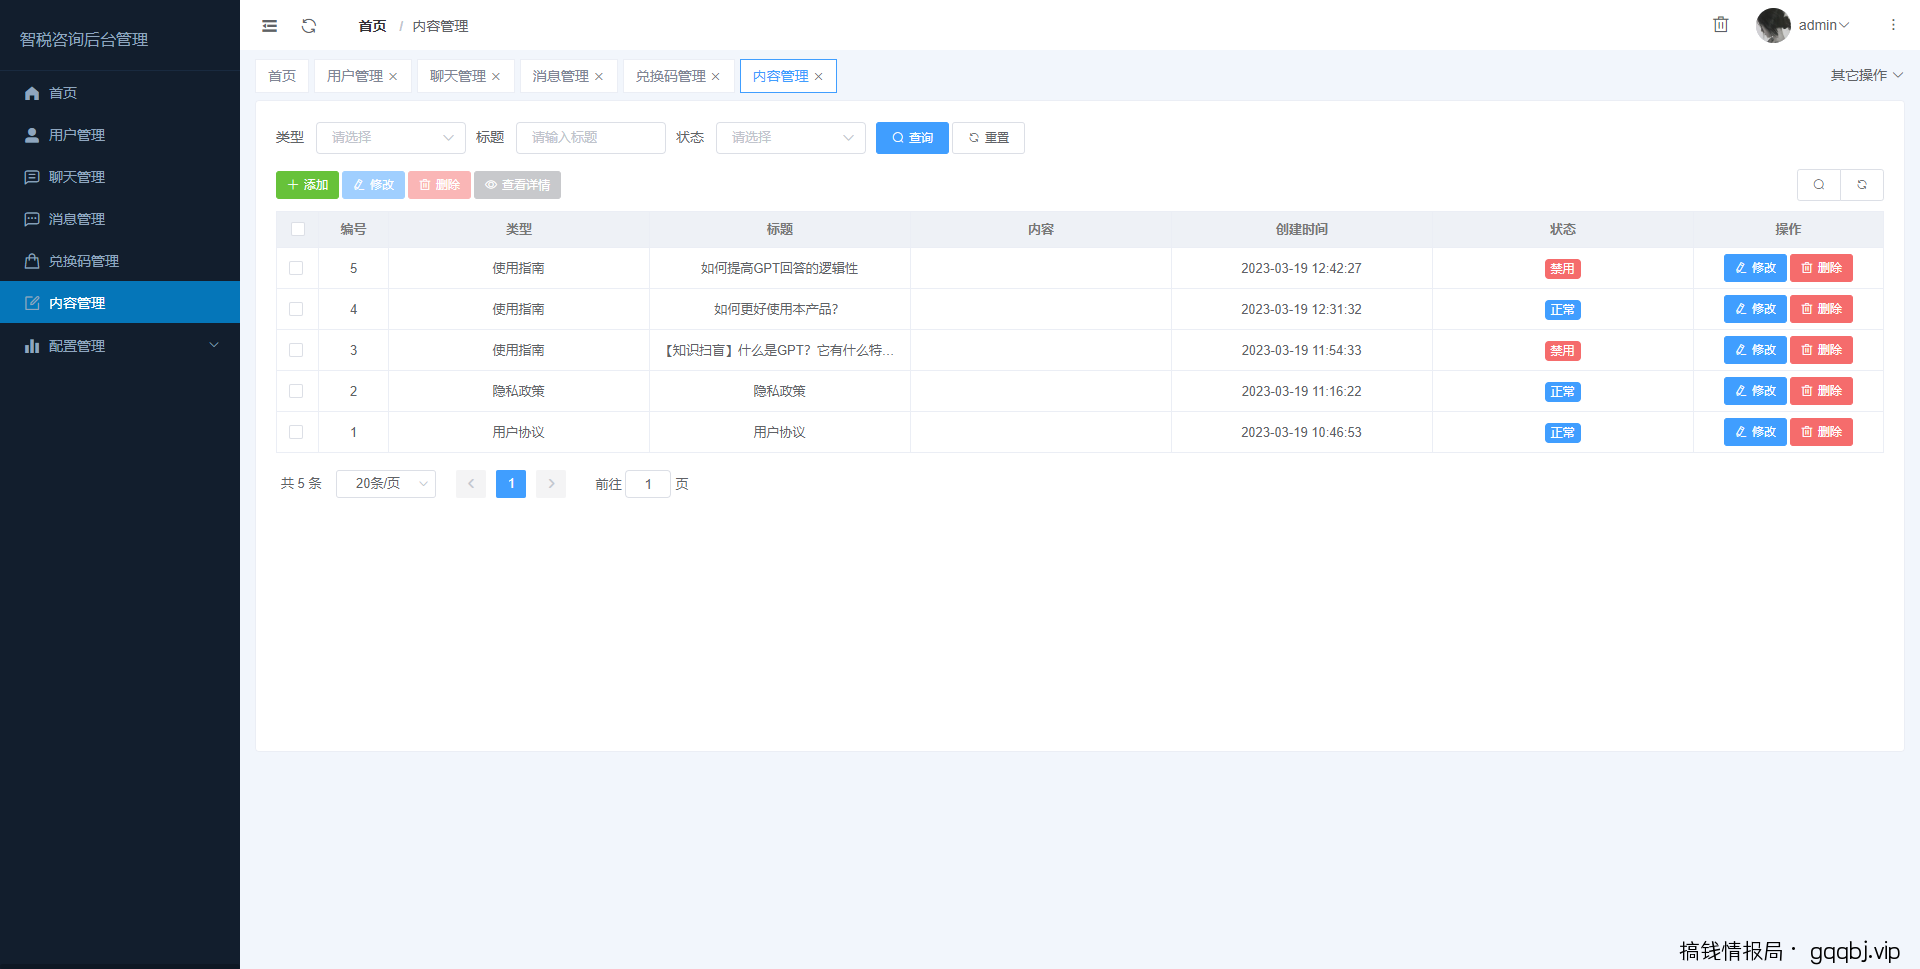Image resolution: width=1920 pixels, height=969 pixels.
Task: Check the checkbox for row 编号 5
Action: click(296, 268)
